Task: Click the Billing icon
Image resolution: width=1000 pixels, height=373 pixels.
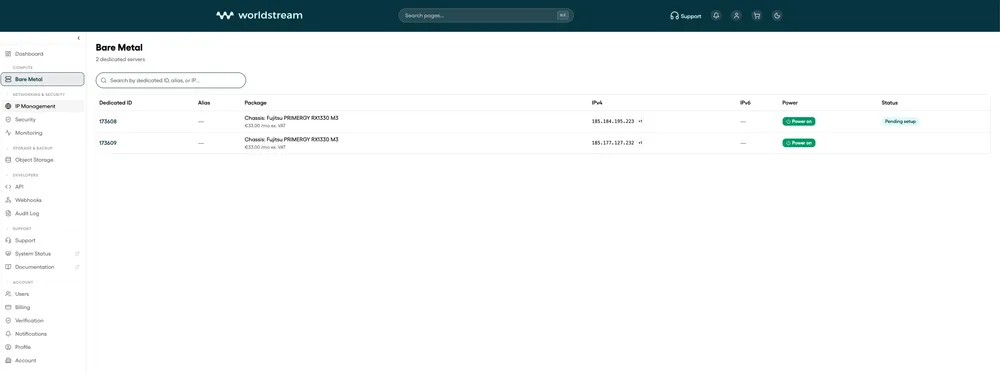Action: tap(8, 307)
